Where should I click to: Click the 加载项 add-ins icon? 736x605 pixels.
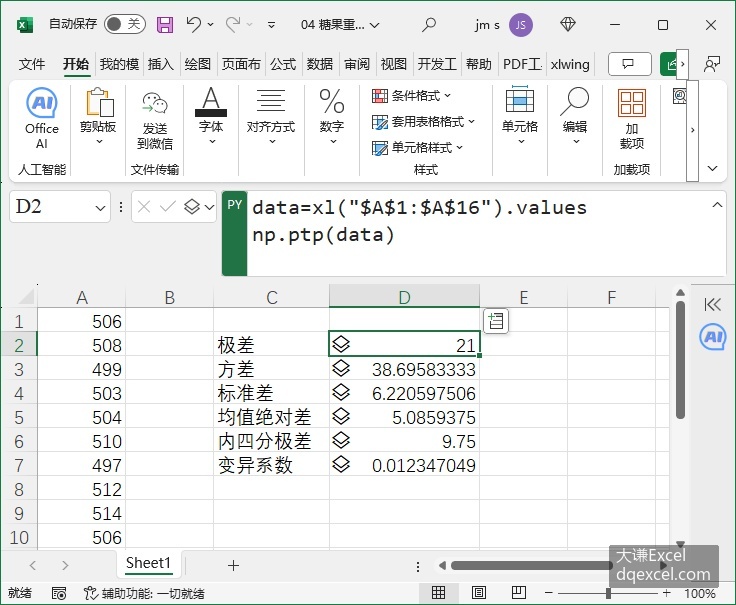pyautogui.click(x=632, y=118)
